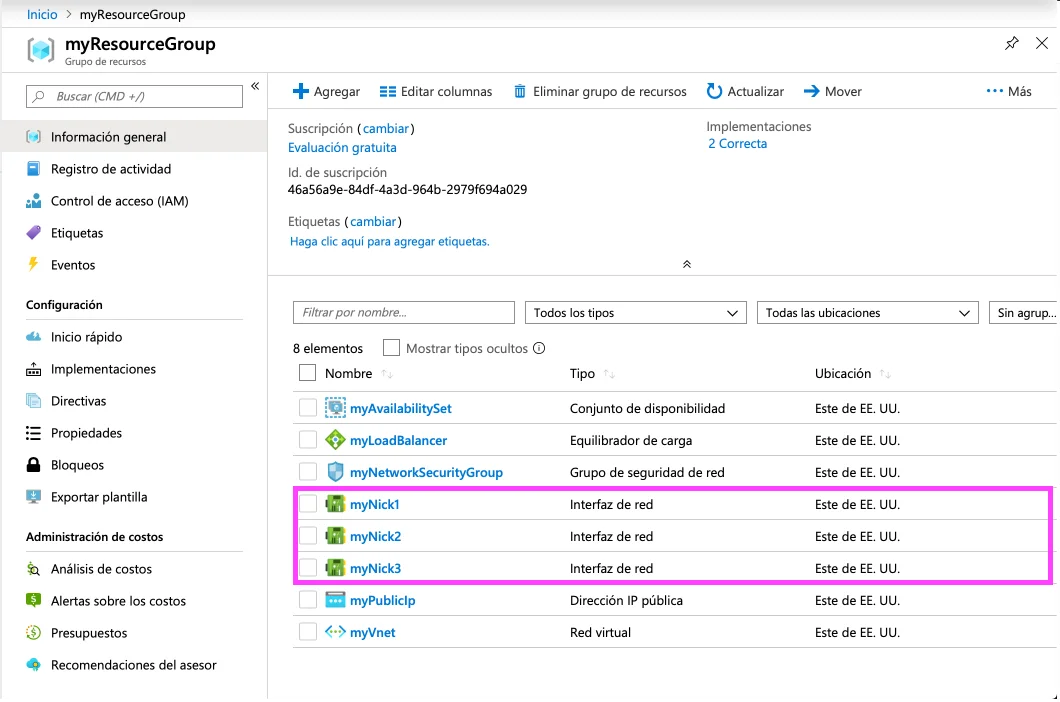
Task: Click the myNick2 network interface icon
Action: click(335, 536)
